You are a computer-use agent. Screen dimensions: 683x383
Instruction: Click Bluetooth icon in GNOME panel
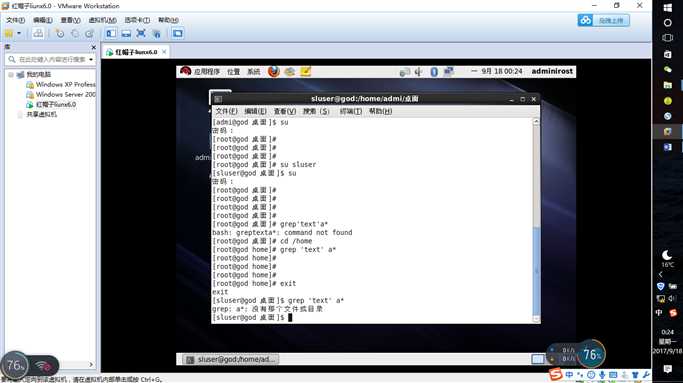click(x=434, y=72)
